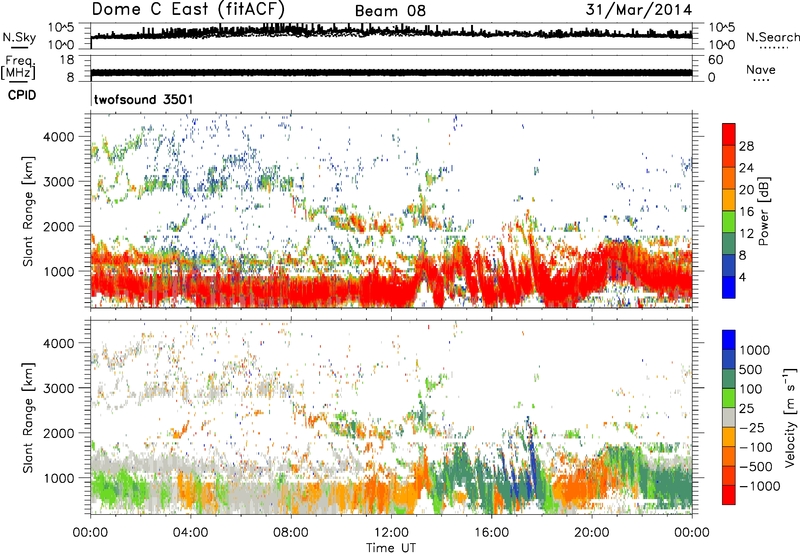This screenshot has width=800, height=554.
Task: Click the '-1000' Velocity colorbar value
Action: coord(760,486)
